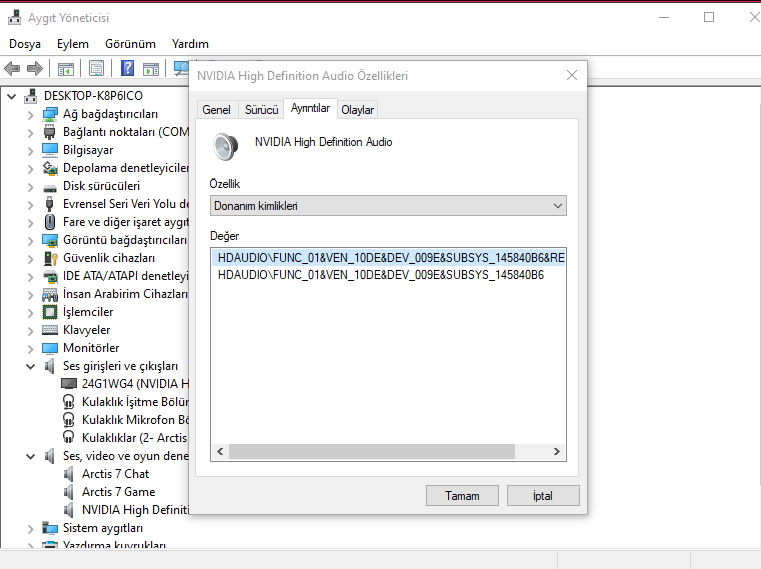Collapse Ses, video ve oyun category
761x569 pixels.
tap(31, 456)
